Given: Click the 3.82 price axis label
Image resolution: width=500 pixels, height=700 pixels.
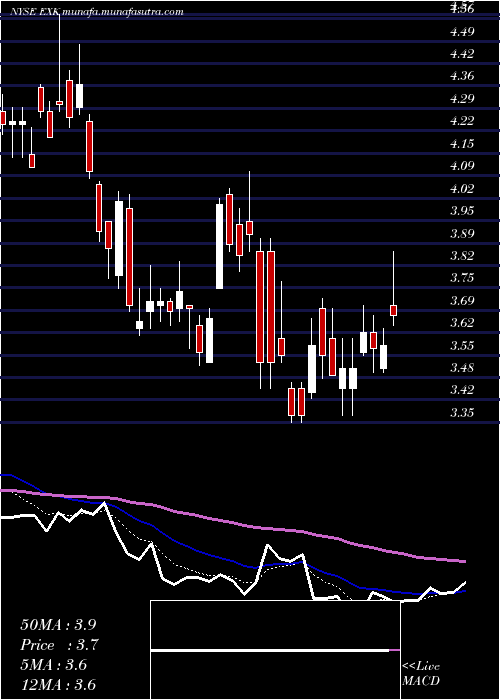Looking at the screenshot, I should click(462, 256).
